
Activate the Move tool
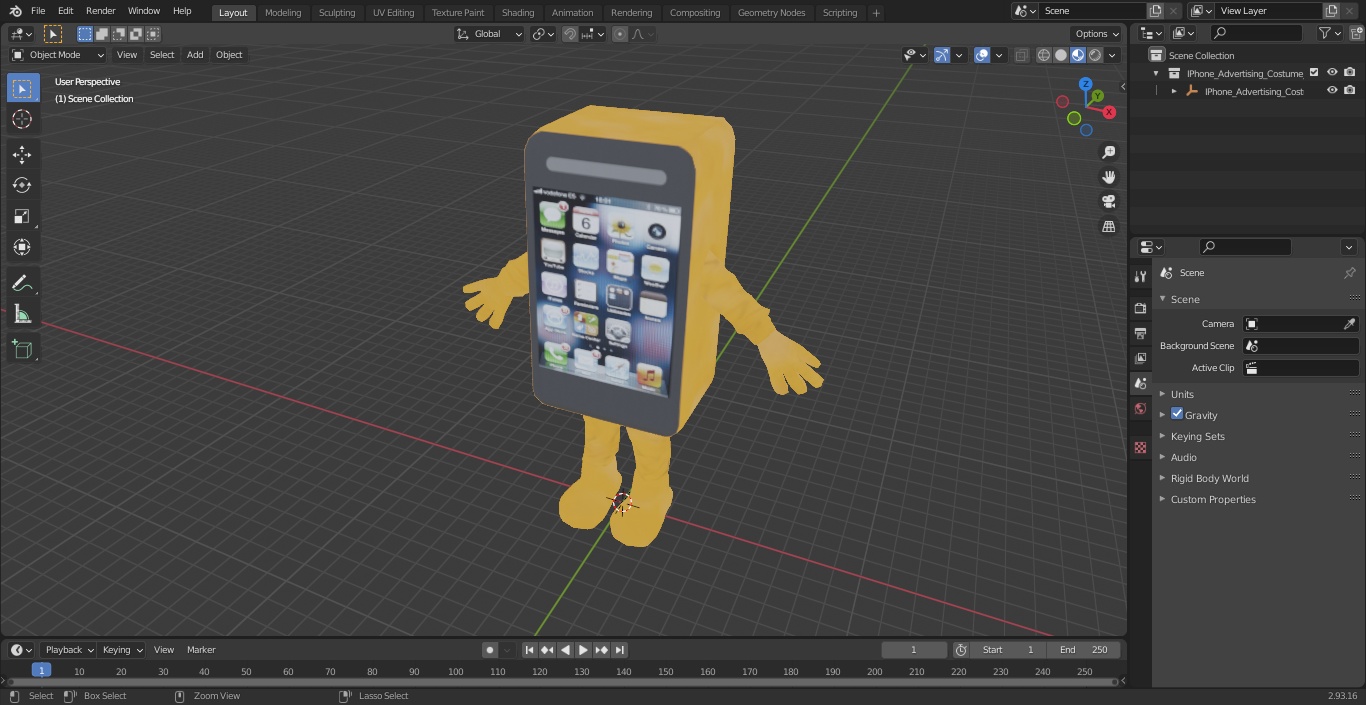22,155
